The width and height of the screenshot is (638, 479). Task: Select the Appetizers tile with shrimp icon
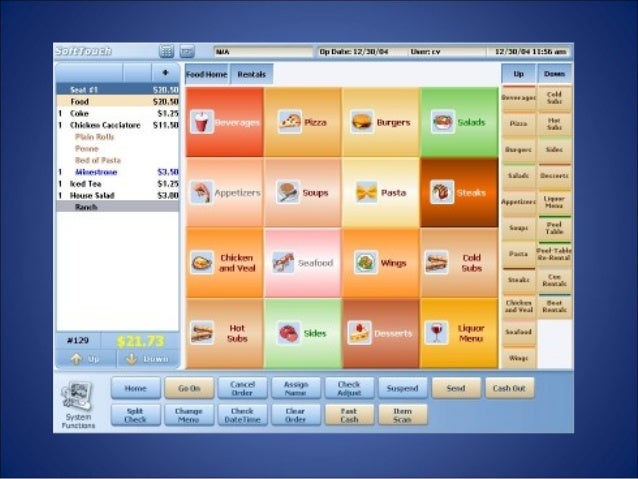[x=225, y=192]
